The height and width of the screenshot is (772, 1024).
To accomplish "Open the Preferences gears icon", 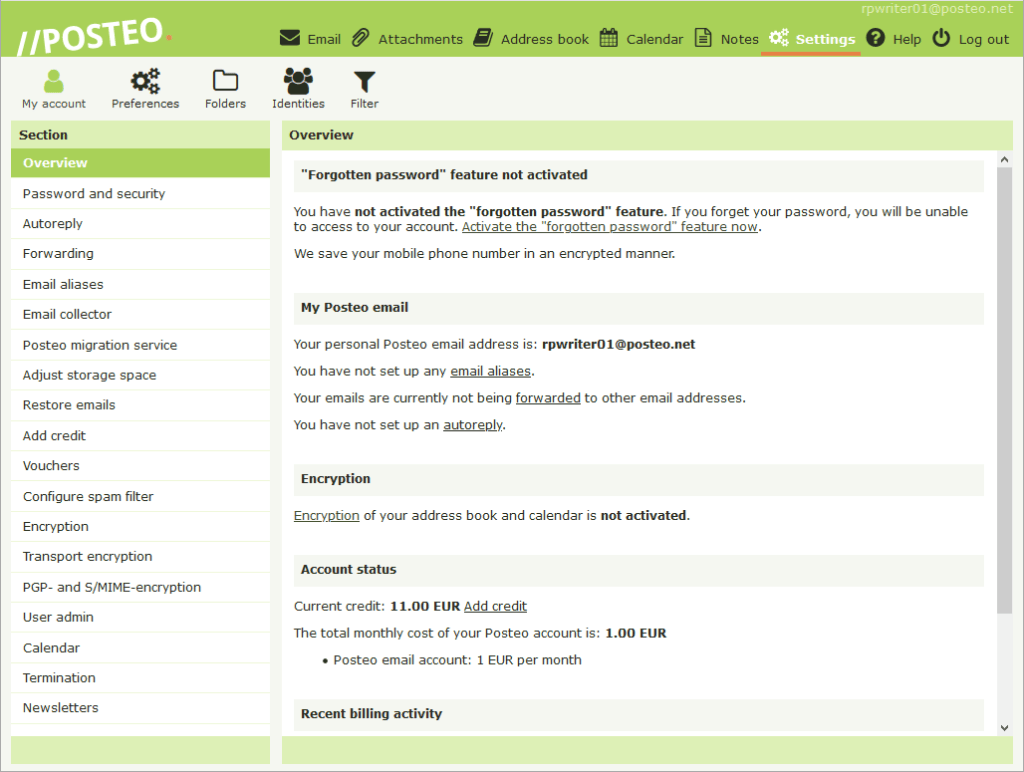I will [145, 81].
